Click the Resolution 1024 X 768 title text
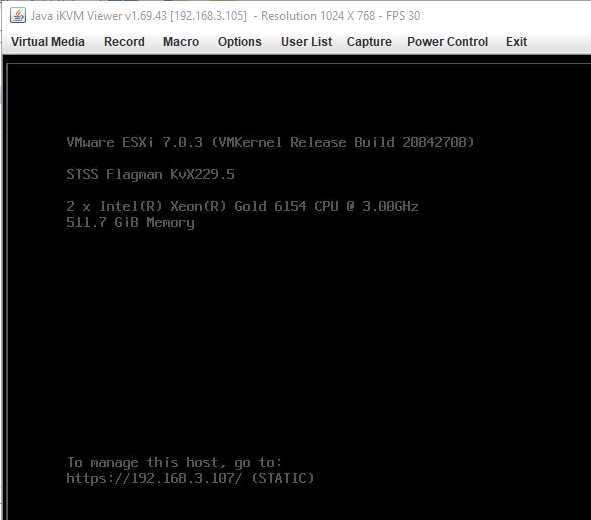Image resolution: width=591 pixels, height=520 pixels. click(318, 16)
